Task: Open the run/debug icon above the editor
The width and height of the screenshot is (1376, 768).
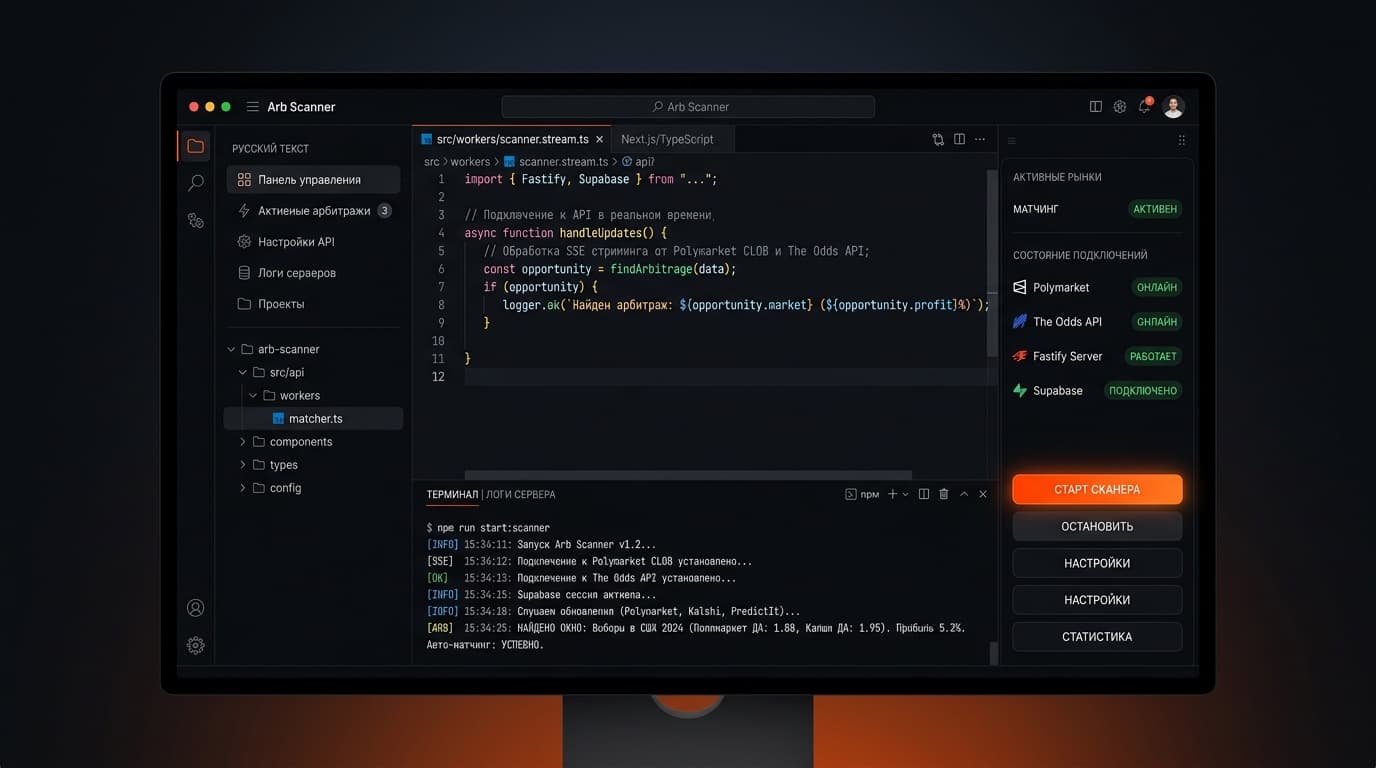Action: [936, 139]
